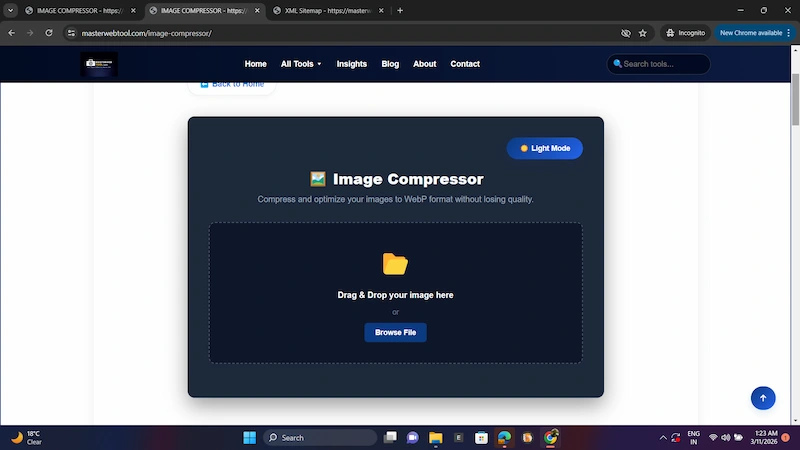The height and width of the screenshot is (450, 800).
Task: Click the Back to Home link
Action: tap(232, 85)
